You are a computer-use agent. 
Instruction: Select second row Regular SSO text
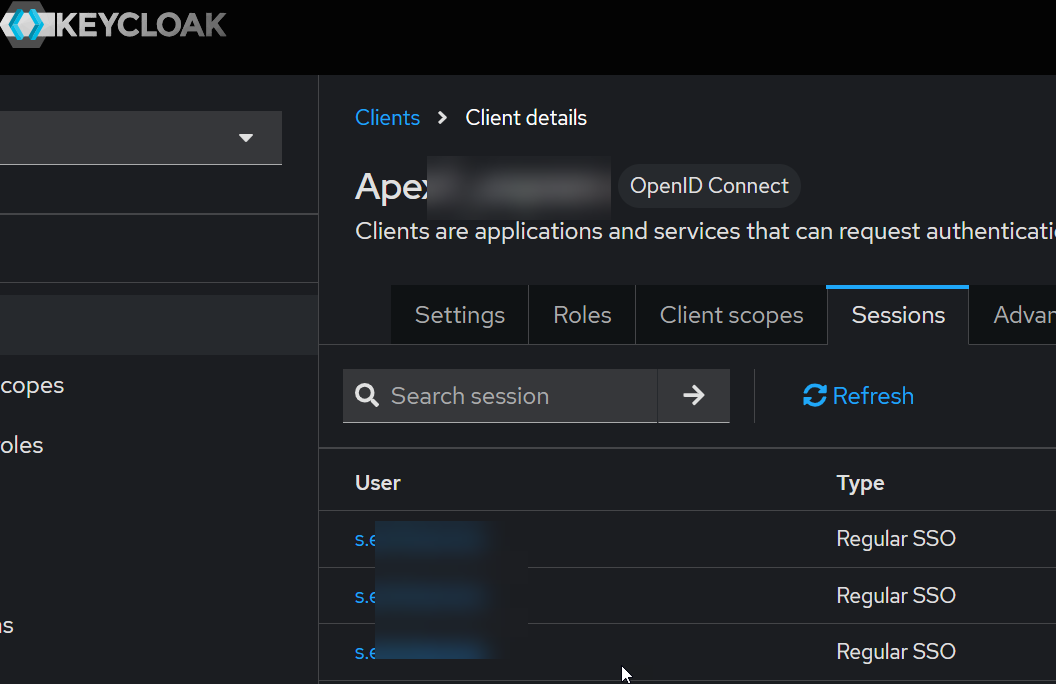pyautogui.click(x=896, y=595)
